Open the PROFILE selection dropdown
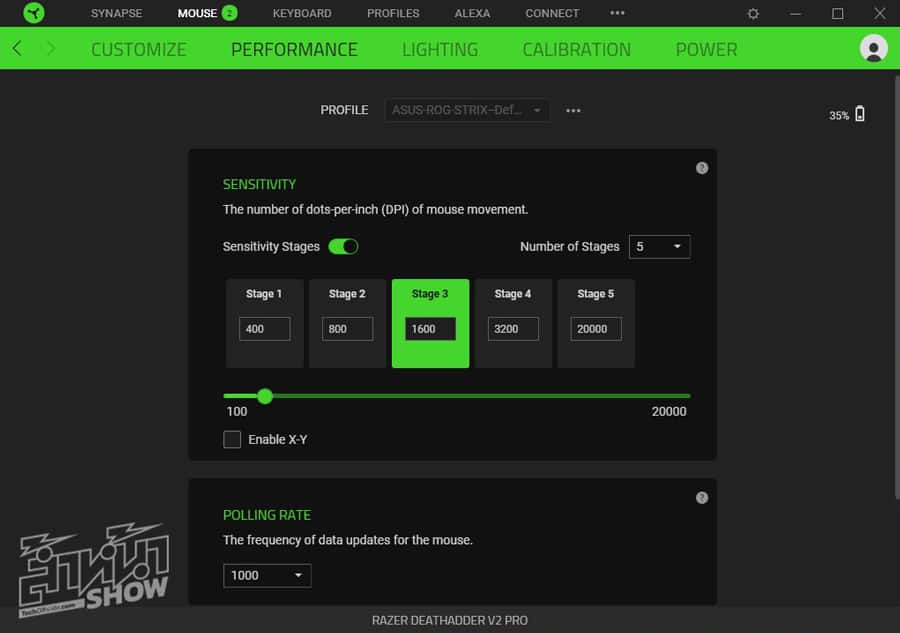The height and width of the screenshot is (633, 900). (x=467, y=110)
